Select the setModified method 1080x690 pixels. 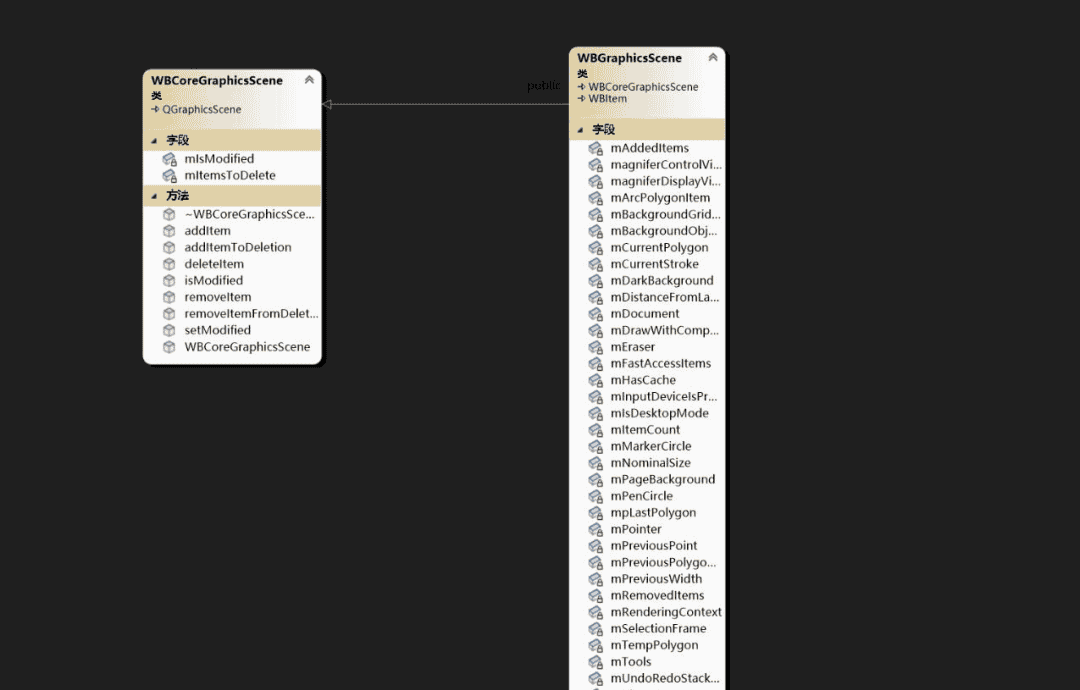pyautogui.click(x=217, y=330)
